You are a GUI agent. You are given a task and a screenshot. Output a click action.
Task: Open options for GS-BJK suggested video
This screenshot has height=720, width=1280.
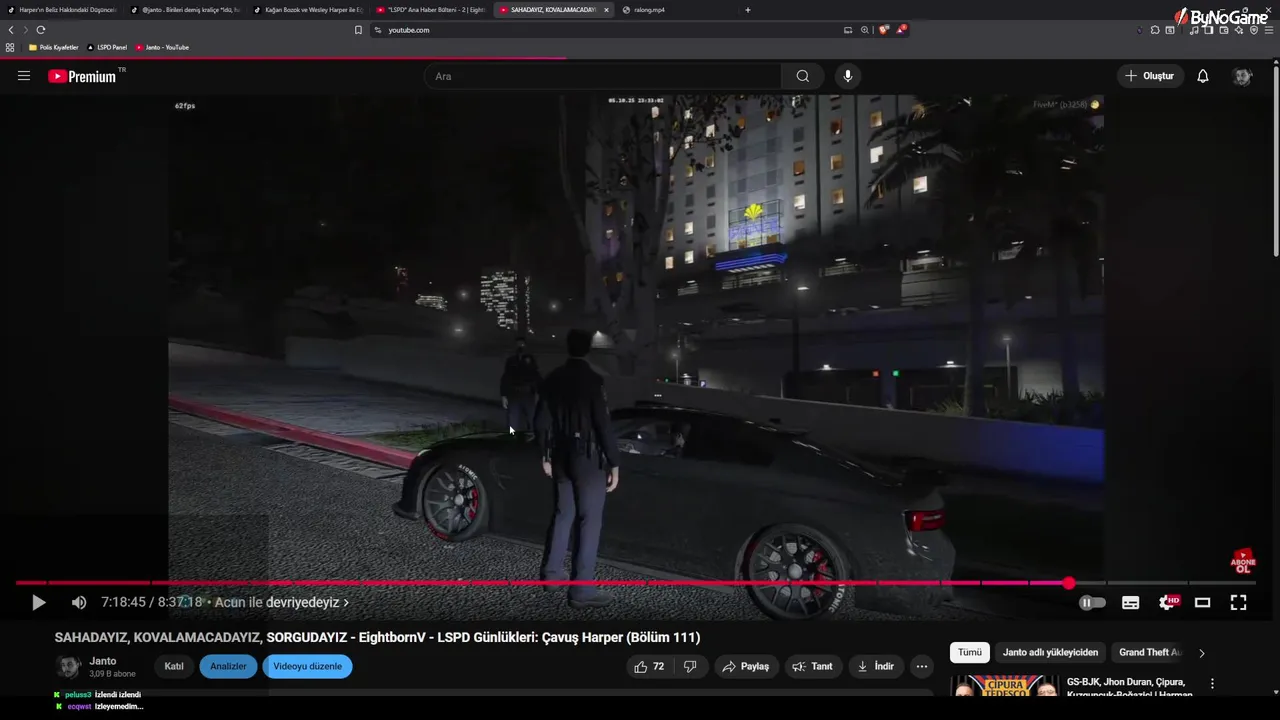coord(1212,684)
